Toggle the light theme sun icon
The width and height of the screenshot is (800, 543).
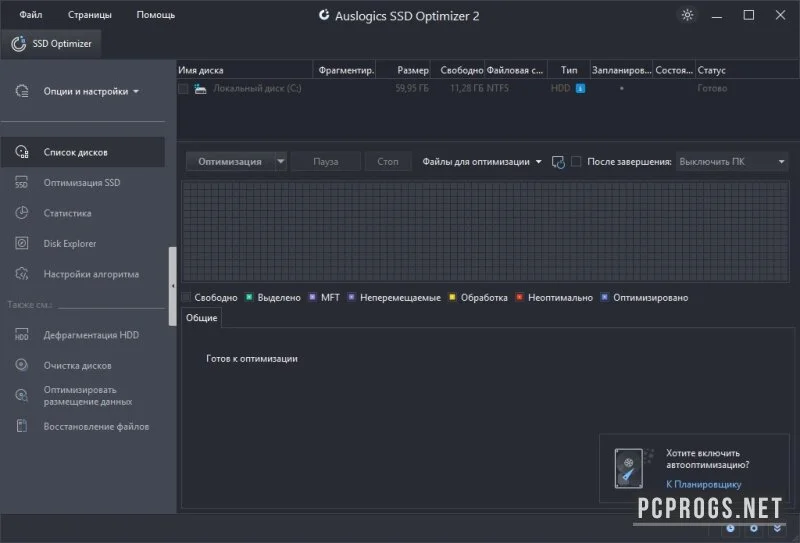click(x=687, y=15)
